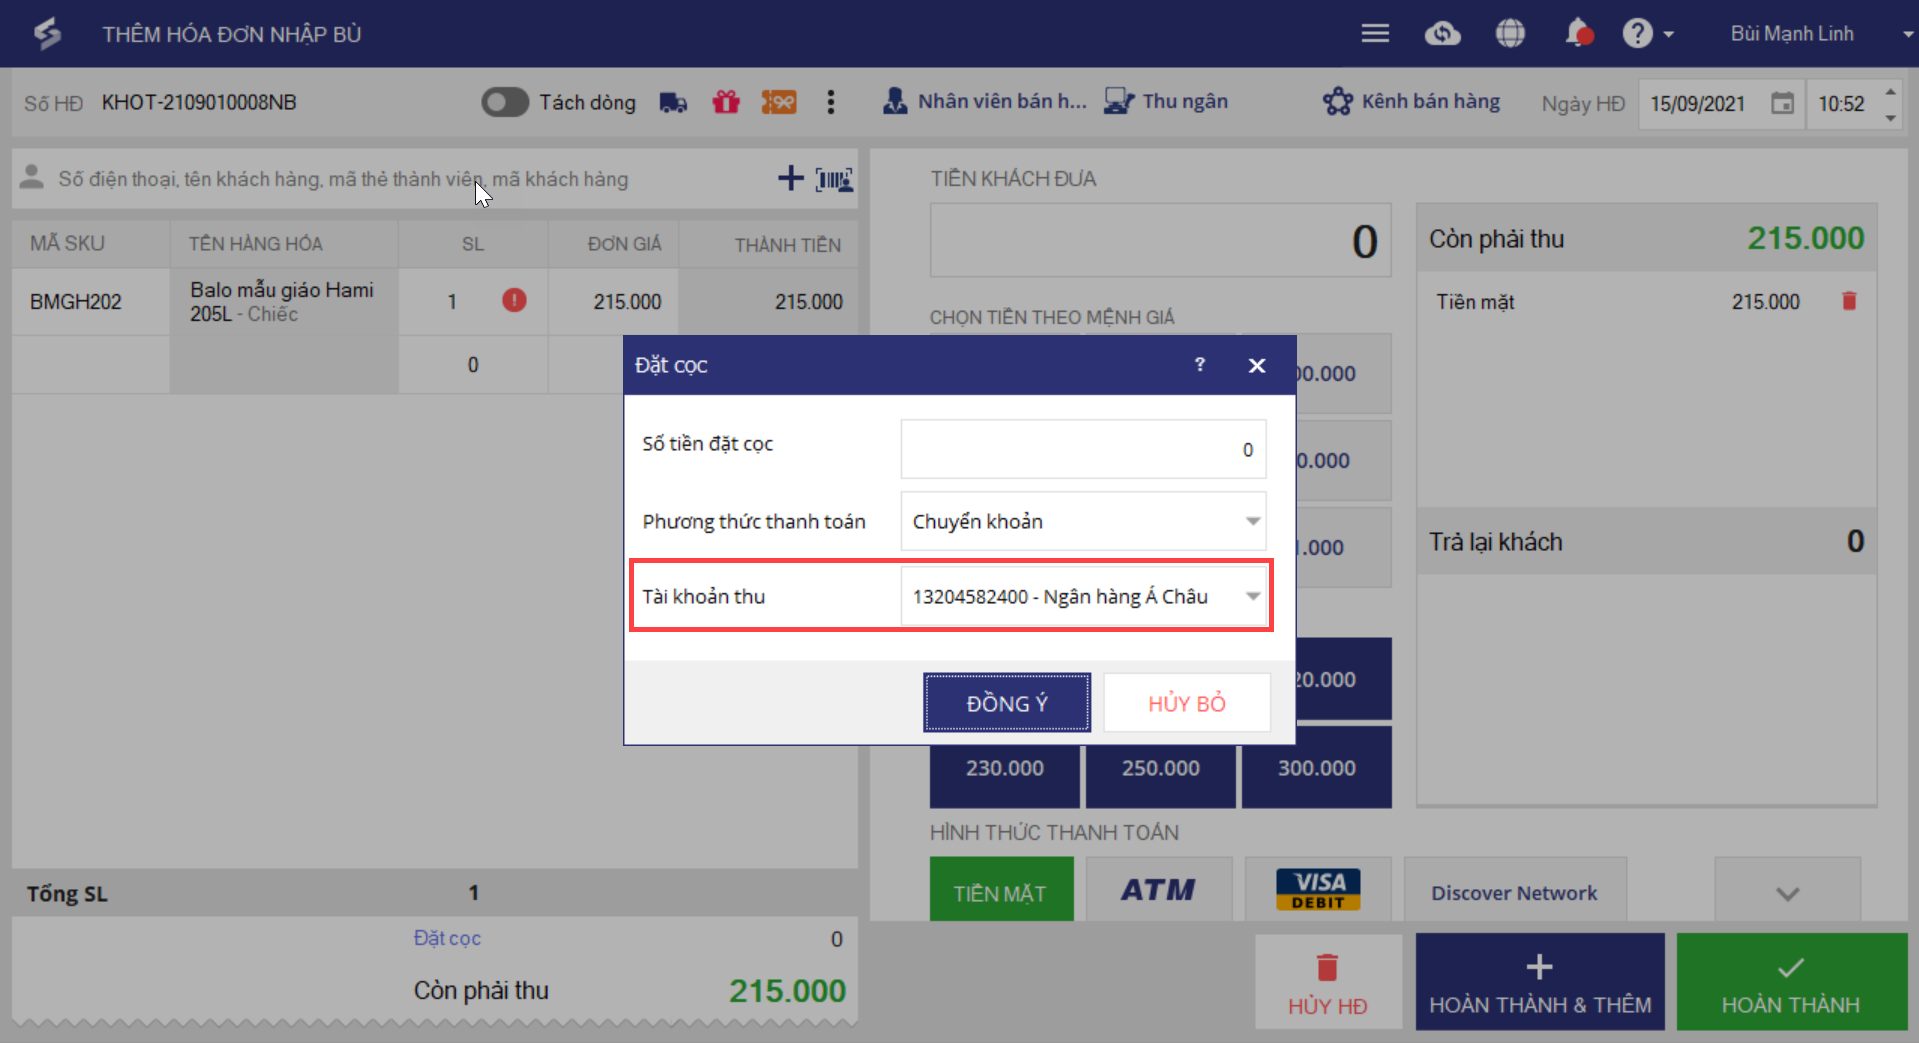
Task: Click SKU code BMGH202
Action: (76, 302)
